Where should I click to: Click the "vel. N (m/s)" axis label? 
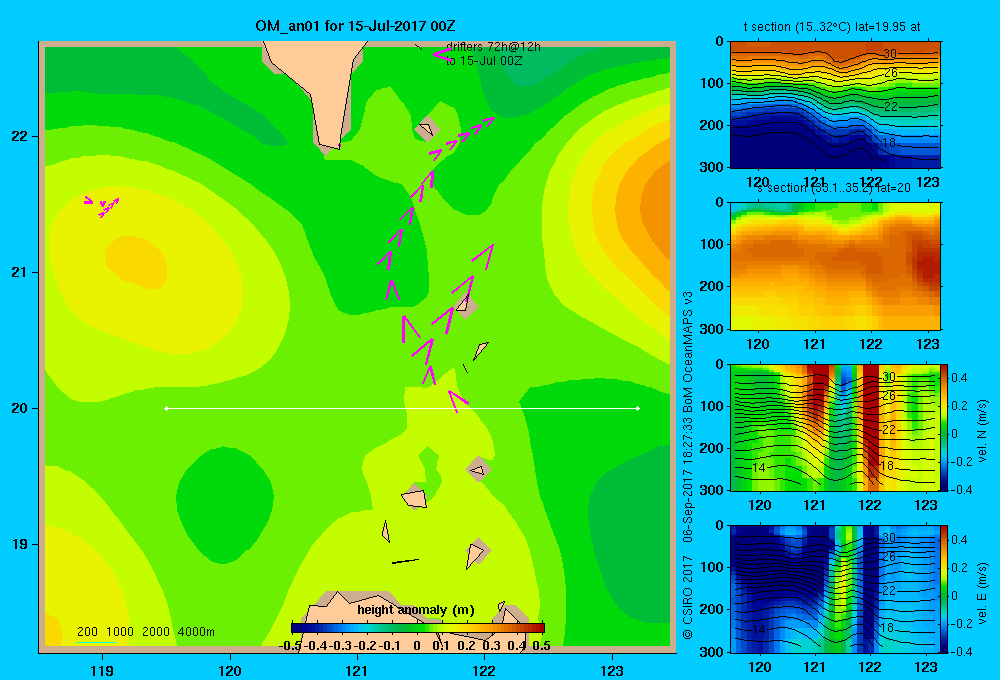tap(982, 431)
